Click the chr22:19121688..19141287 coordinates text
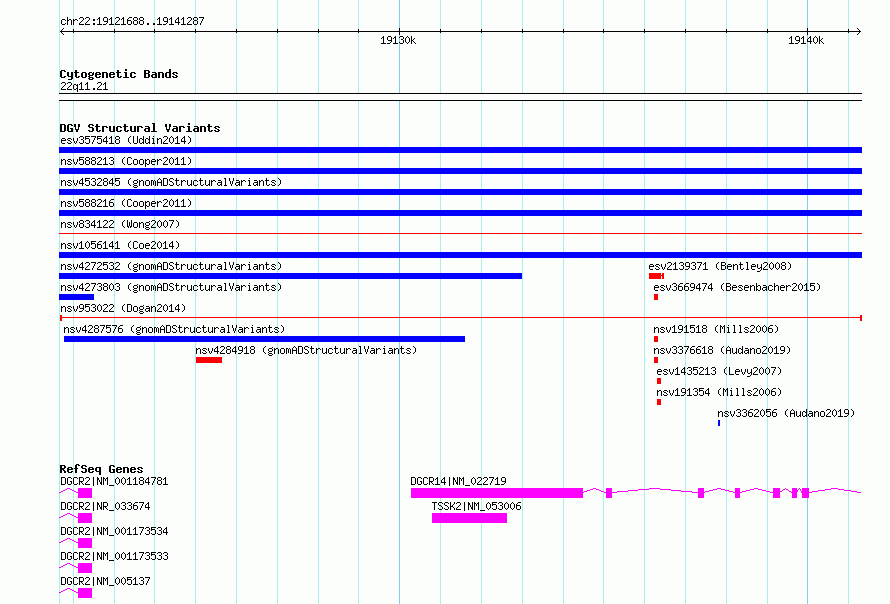This screenshot has height=604, width=890. [132, 22]
